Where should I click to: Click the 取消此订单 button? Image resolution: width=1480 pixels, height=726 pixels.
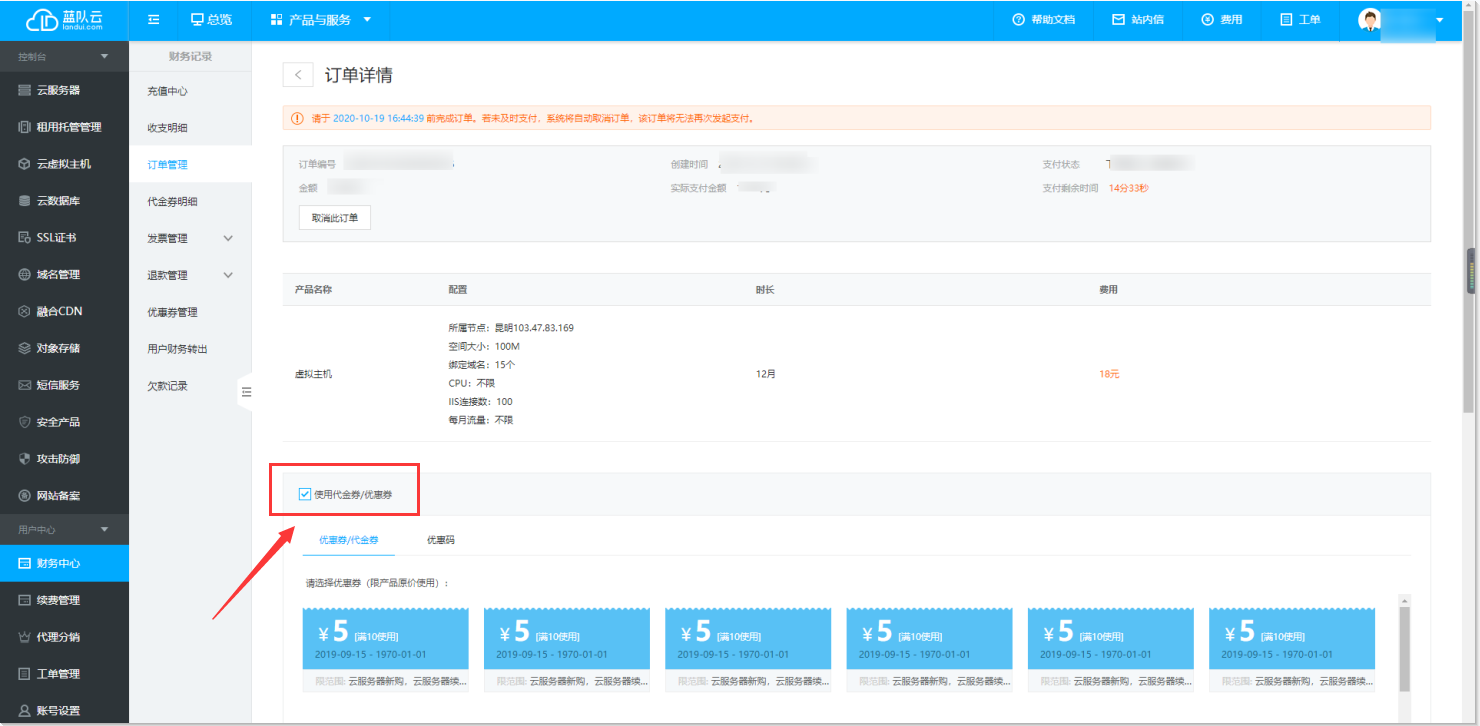[335, 218]
